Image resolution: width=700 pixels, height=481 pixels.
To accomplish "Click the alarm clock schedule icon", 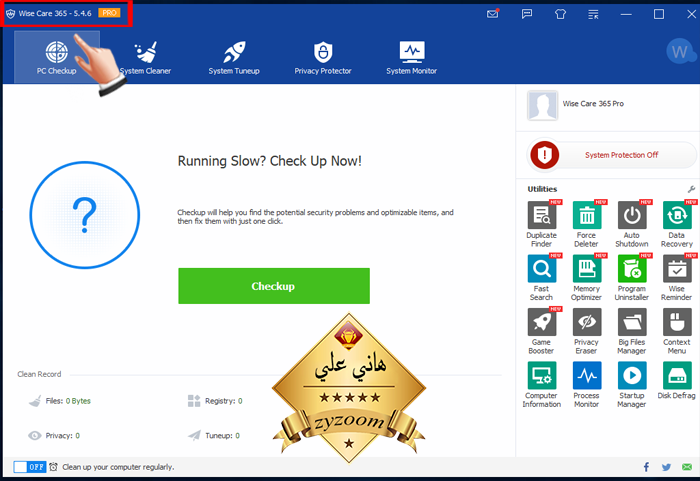I will [53, 467].
